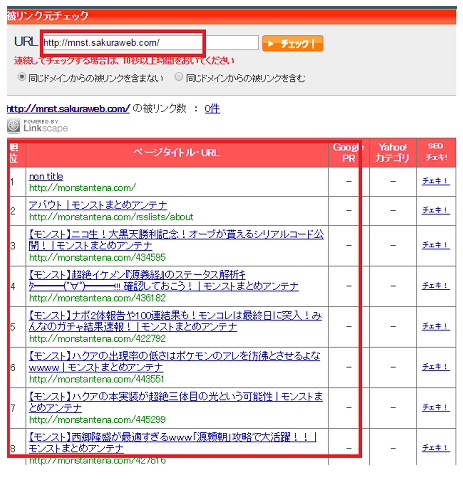The width and height of the screenshot is (463, 479).
Task: Click チェキ! link in row 4
Action: [x=436, y=286]
